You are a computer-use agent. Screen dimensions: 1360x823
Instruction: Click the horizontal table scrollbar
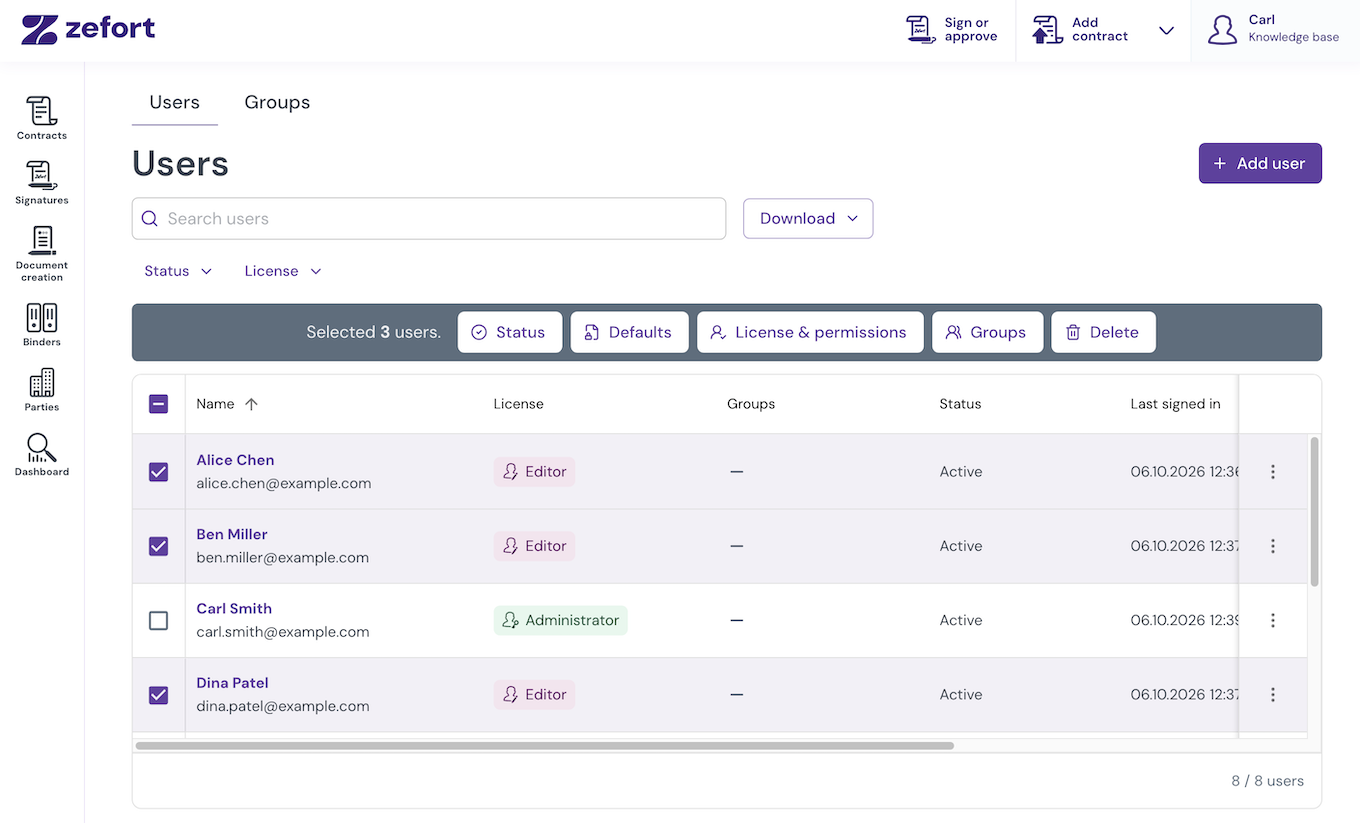[544, 745]
